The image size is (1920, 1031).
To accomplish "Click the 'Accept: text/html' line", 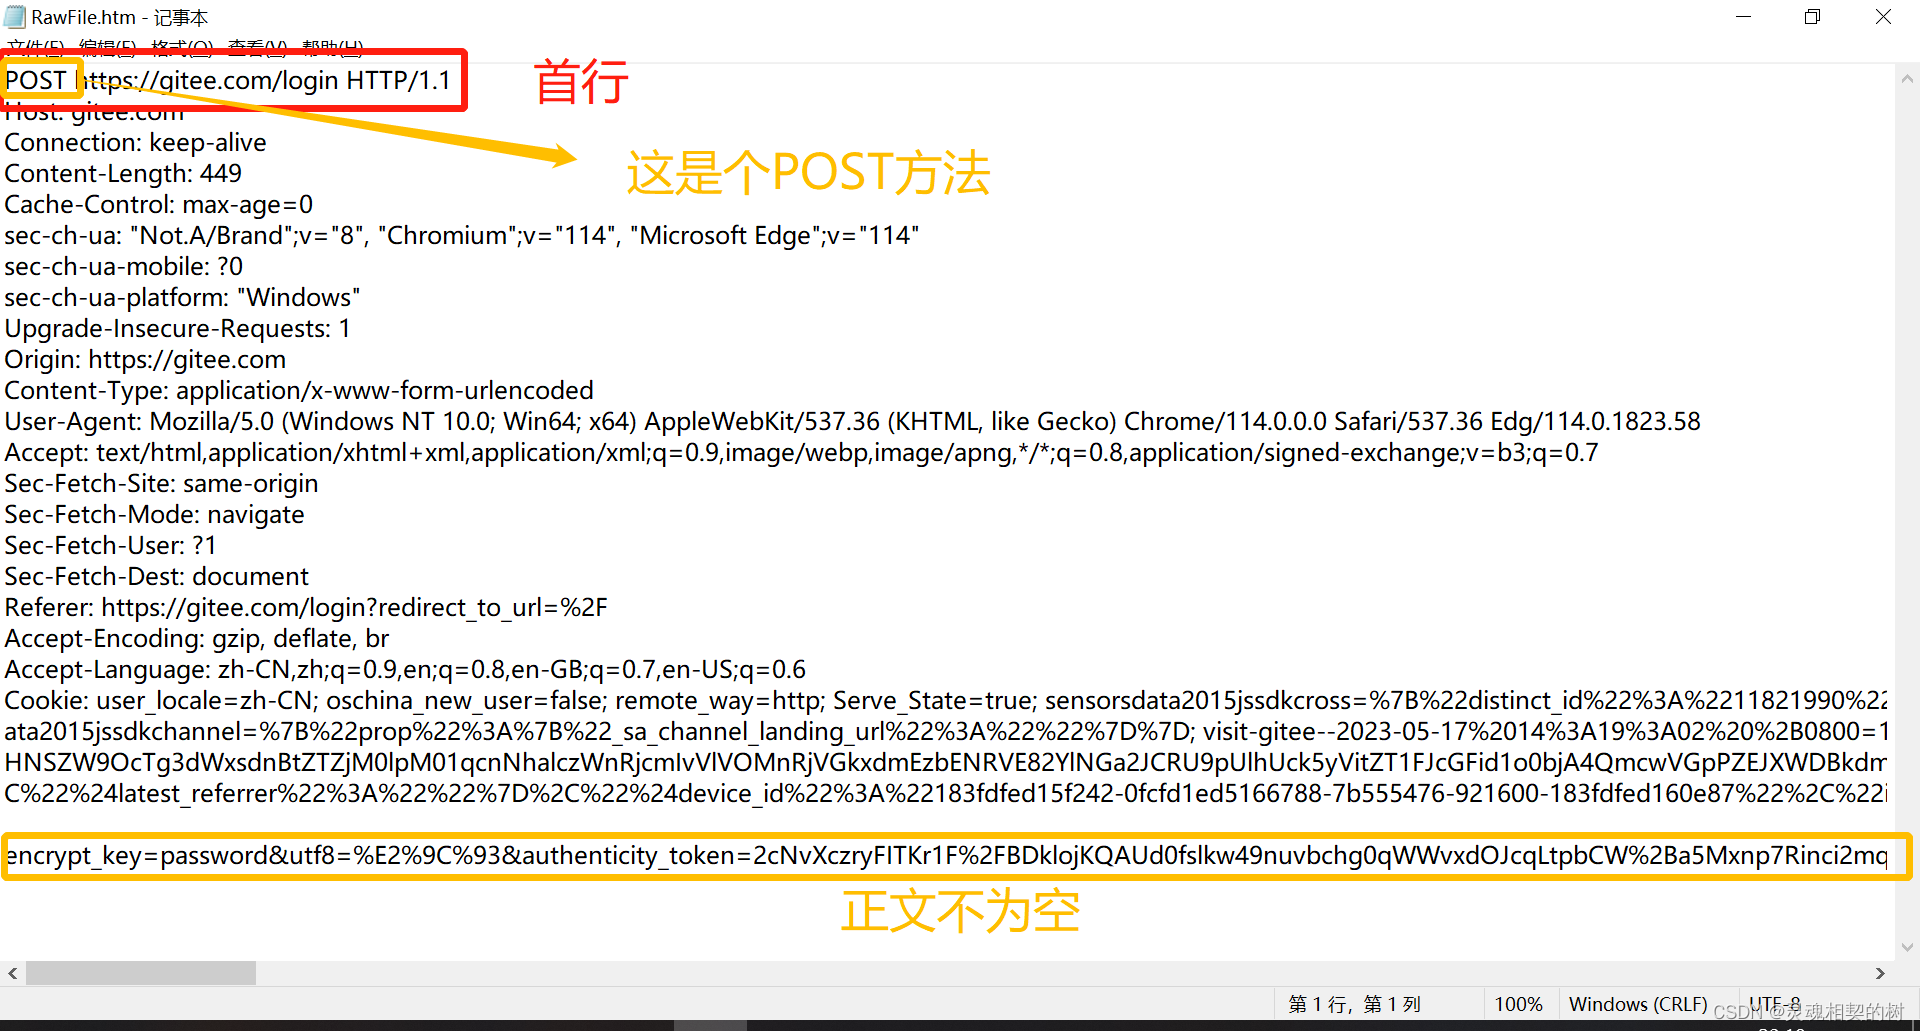I will (x=801, y=452).
